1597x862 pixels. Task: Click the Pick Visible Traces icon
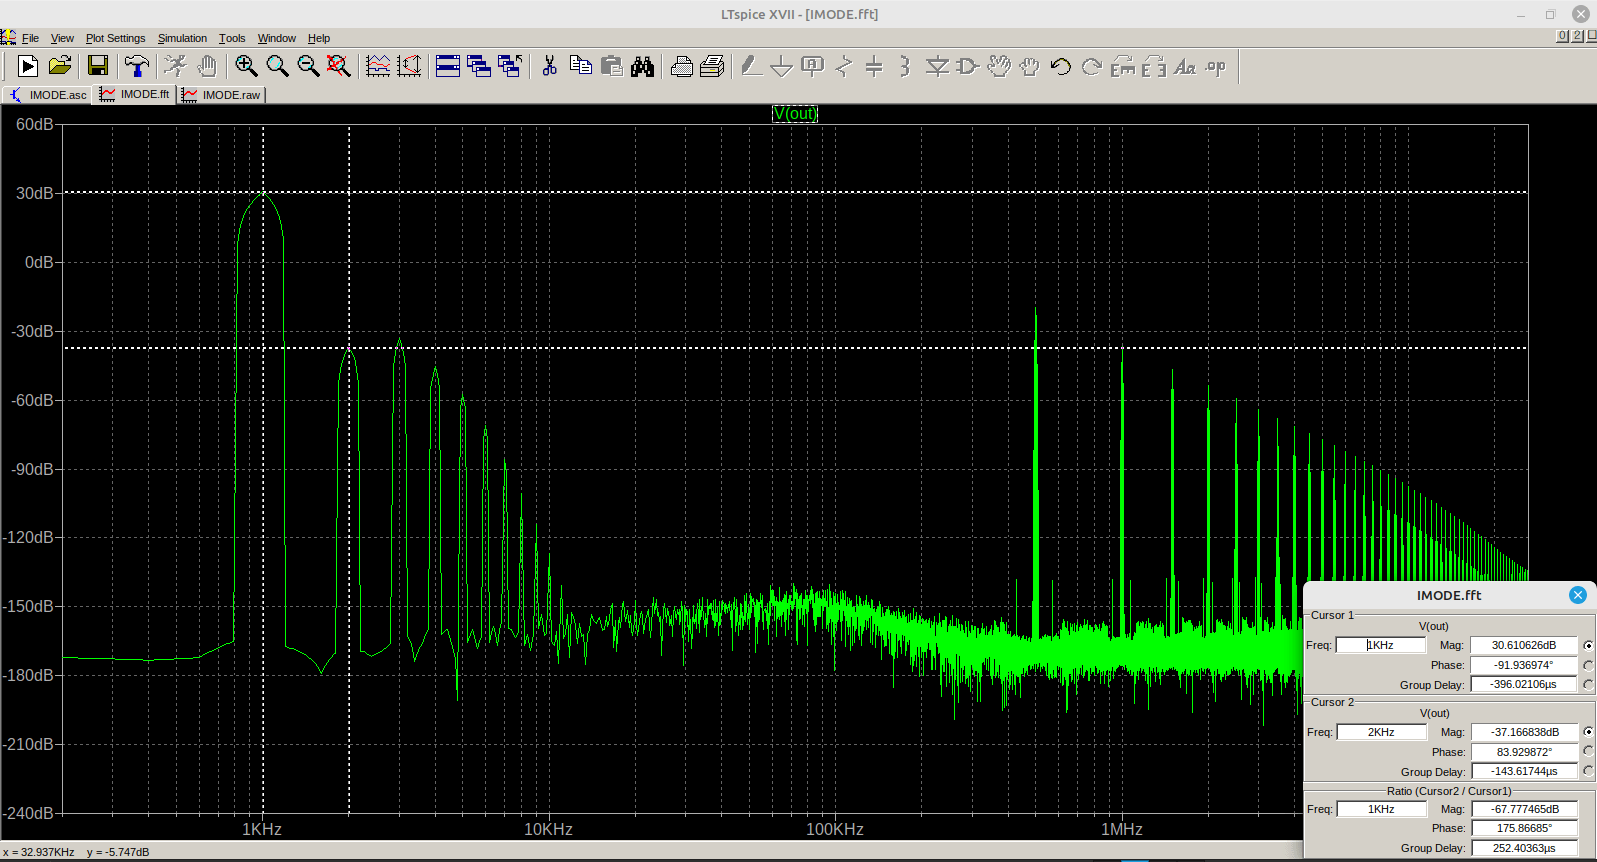point(409,66)
